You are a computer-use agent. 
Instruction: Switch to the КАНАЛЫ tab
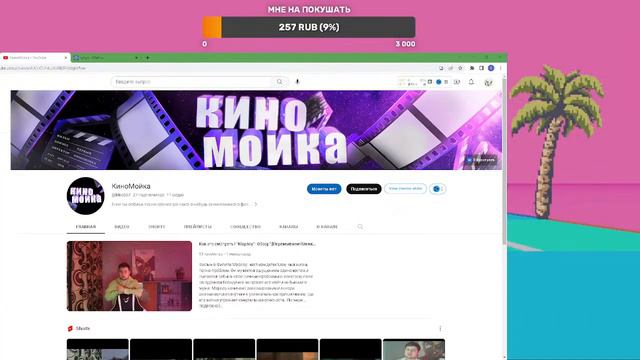[289, 227]
